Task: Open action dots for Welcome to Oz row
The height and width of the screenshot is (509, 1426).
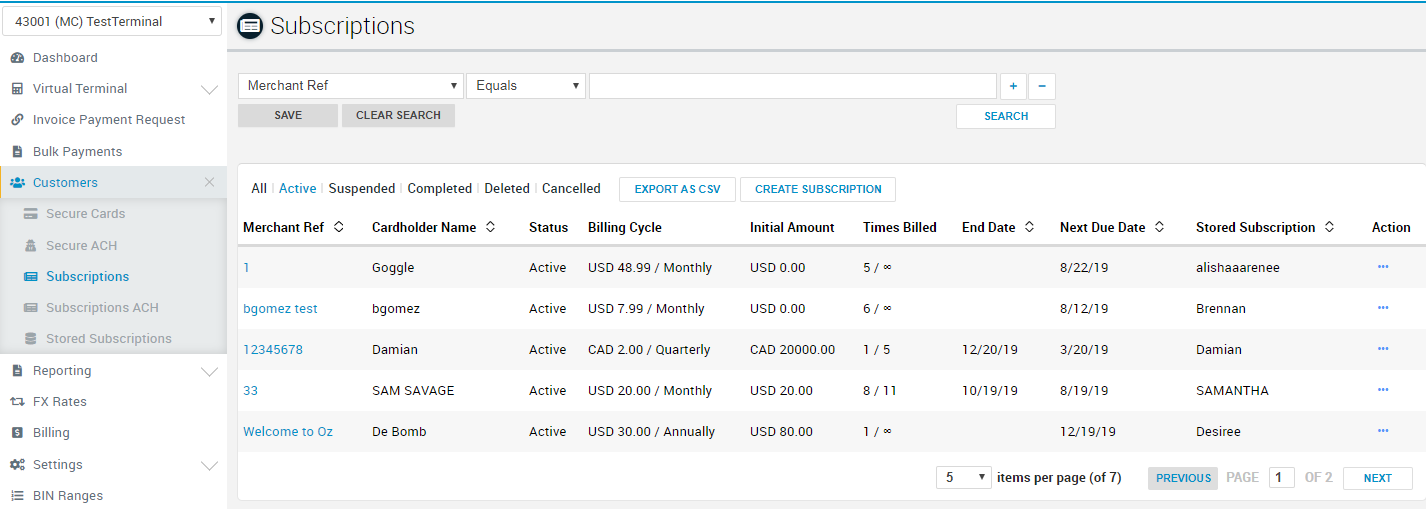Action: 1383,431
